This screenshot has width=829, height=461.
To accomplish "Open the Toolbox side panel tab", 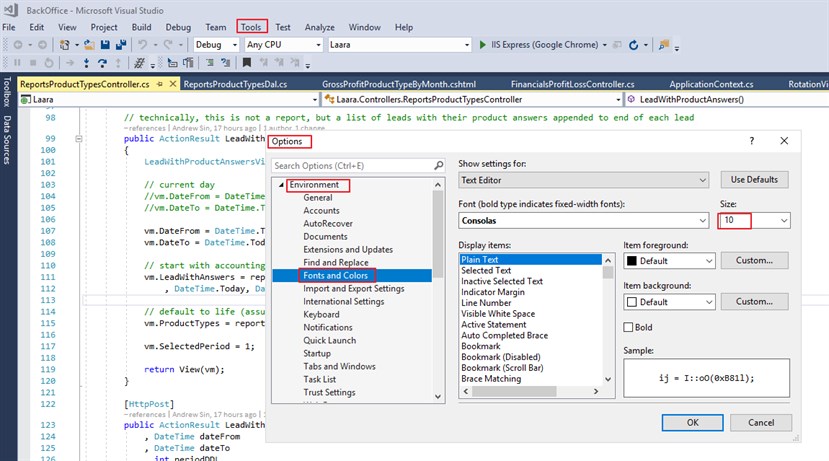I will (x=7, y=91).
